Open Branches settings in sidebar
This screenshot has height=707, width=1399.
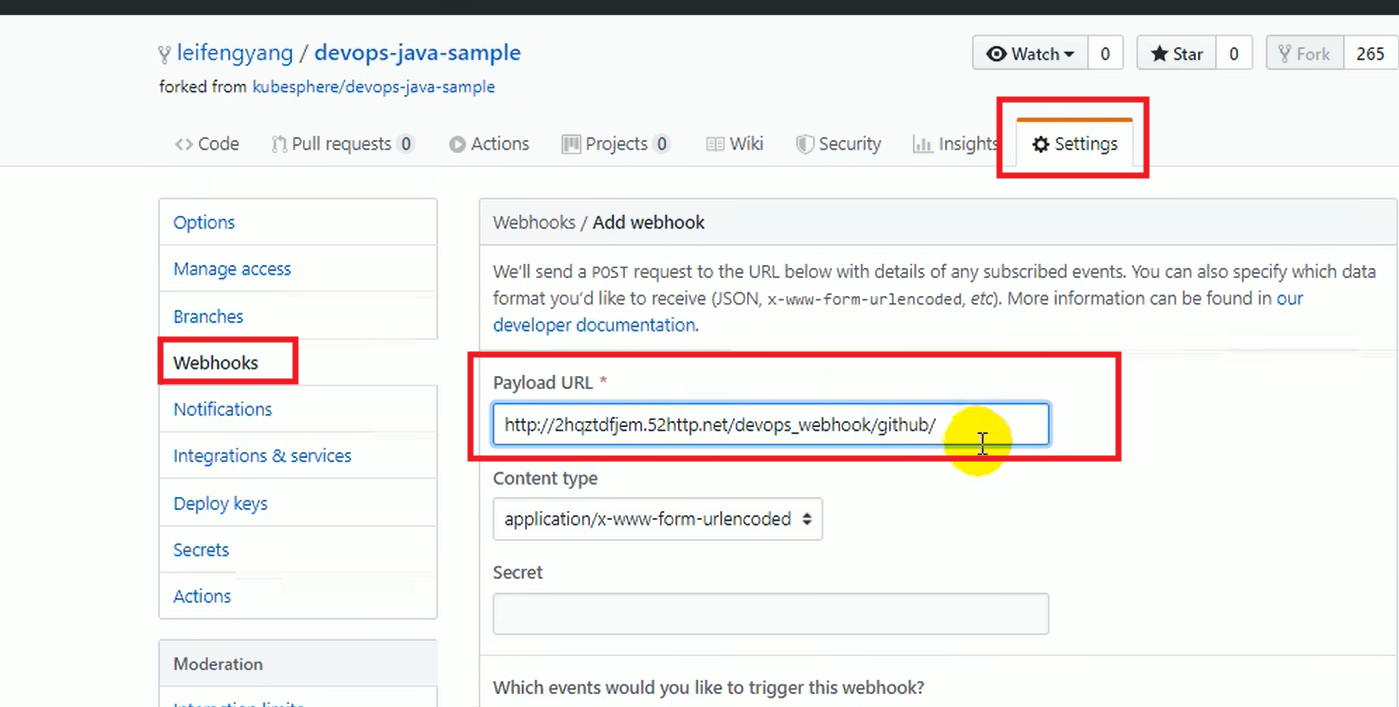coord(298,316)
